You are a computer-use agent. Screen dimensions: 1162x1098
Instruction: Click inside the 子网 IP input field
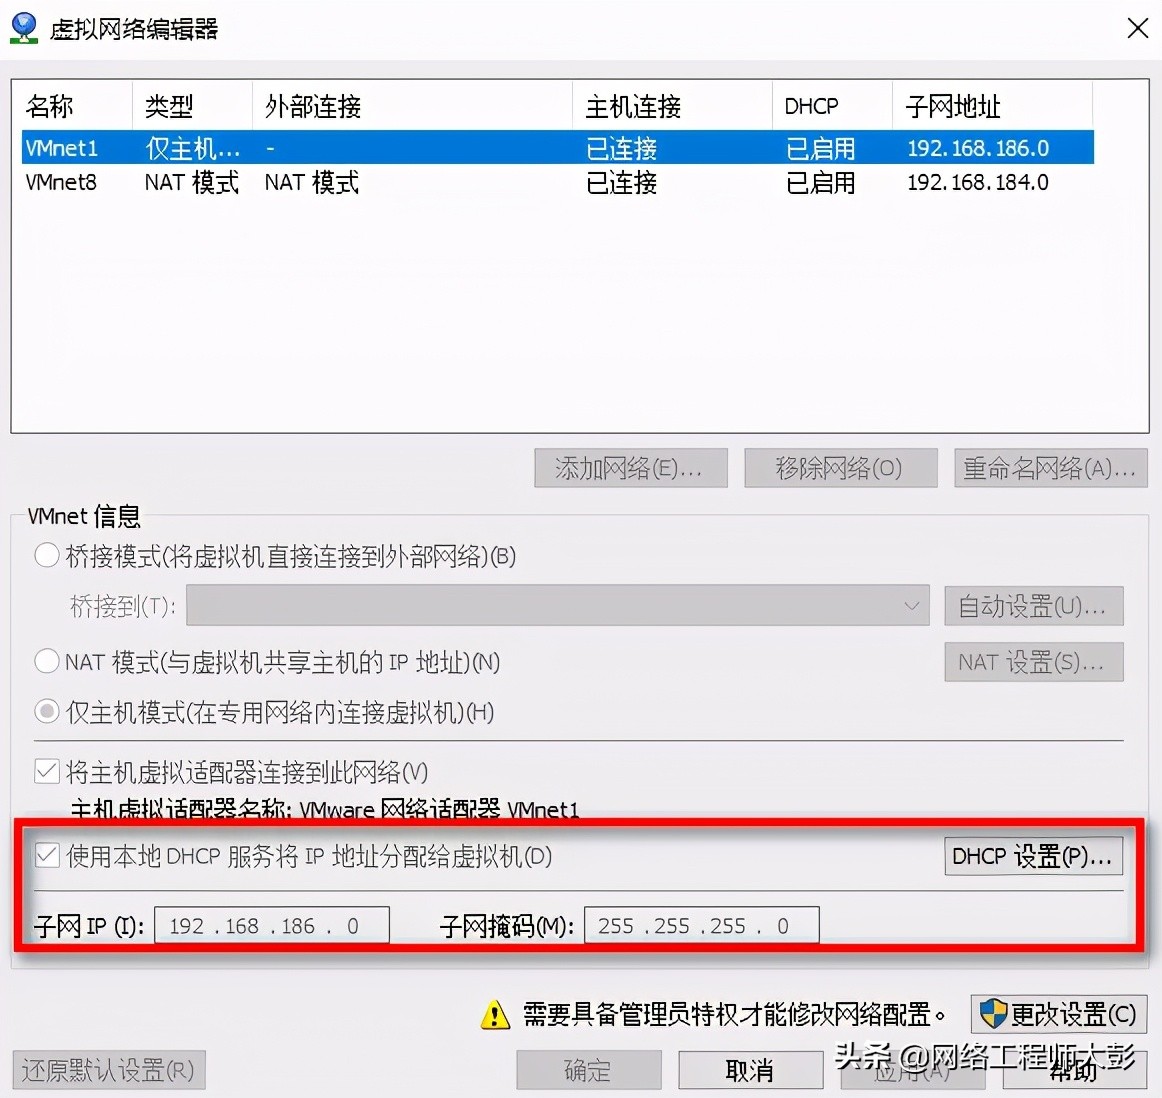point(272,925)
